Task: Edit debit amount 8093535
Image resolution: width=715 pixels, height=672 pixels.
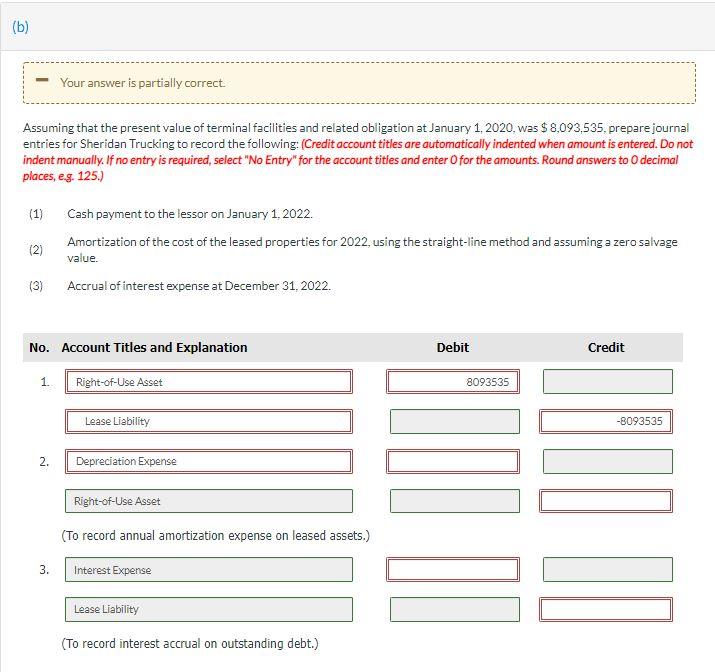Action: (x=453, y=382)
